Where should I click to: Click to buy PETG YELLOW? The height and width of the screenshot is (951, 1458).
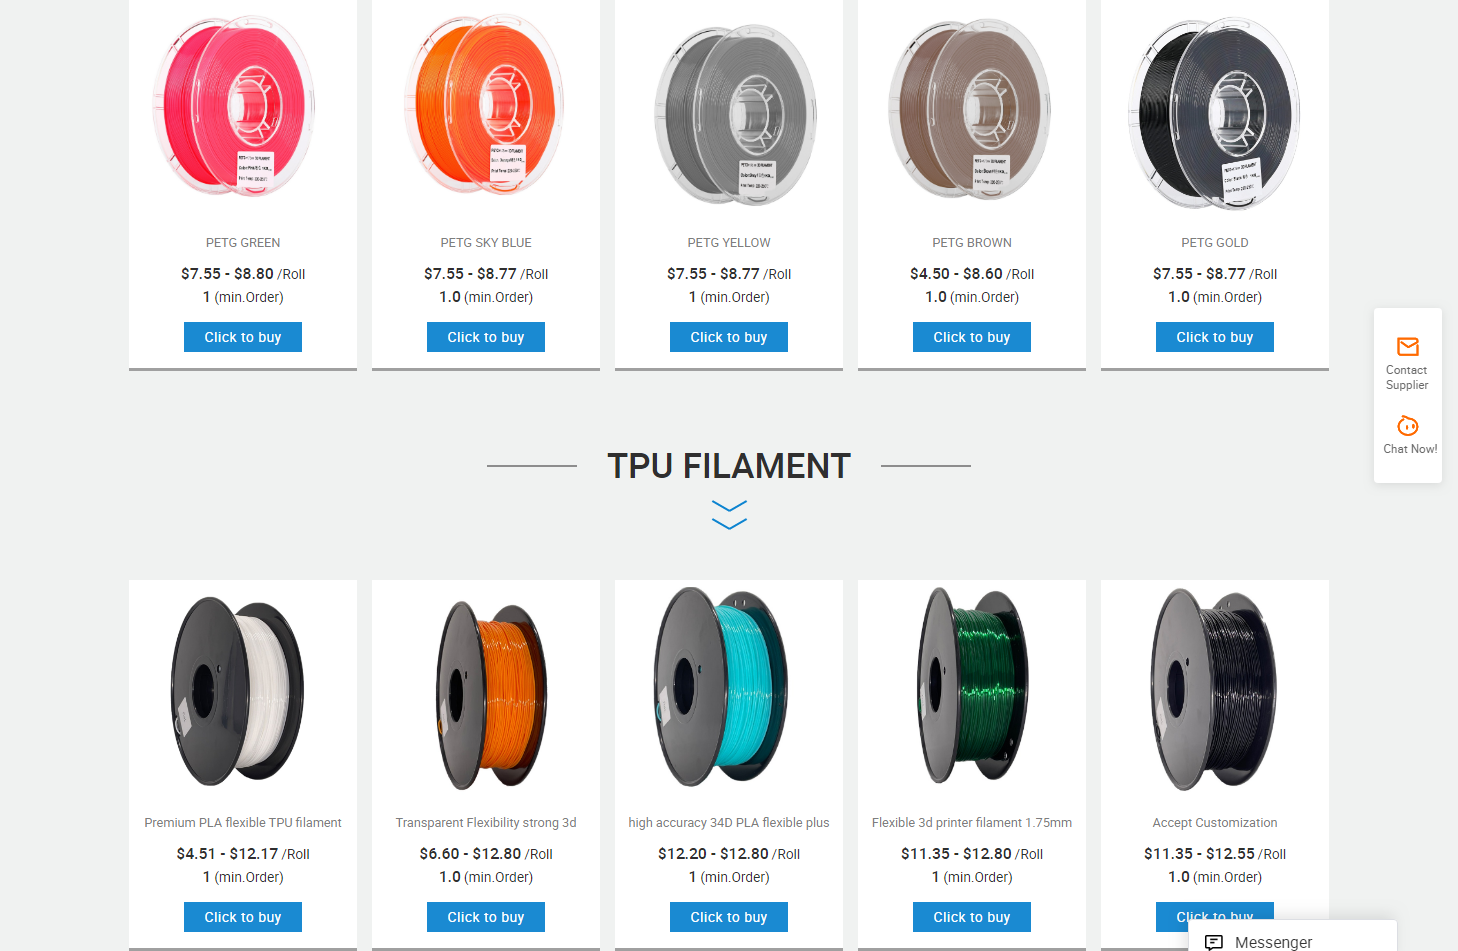coord(729,337)
